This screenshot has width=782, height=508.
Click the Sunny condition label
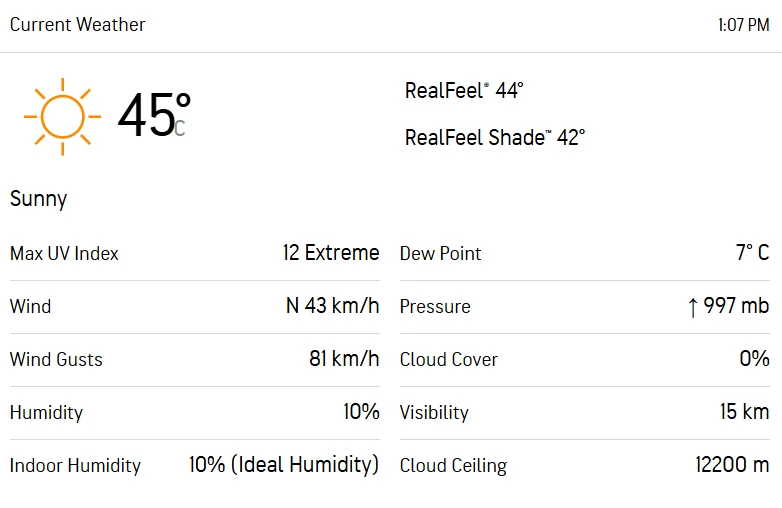[x=38, y=199]
